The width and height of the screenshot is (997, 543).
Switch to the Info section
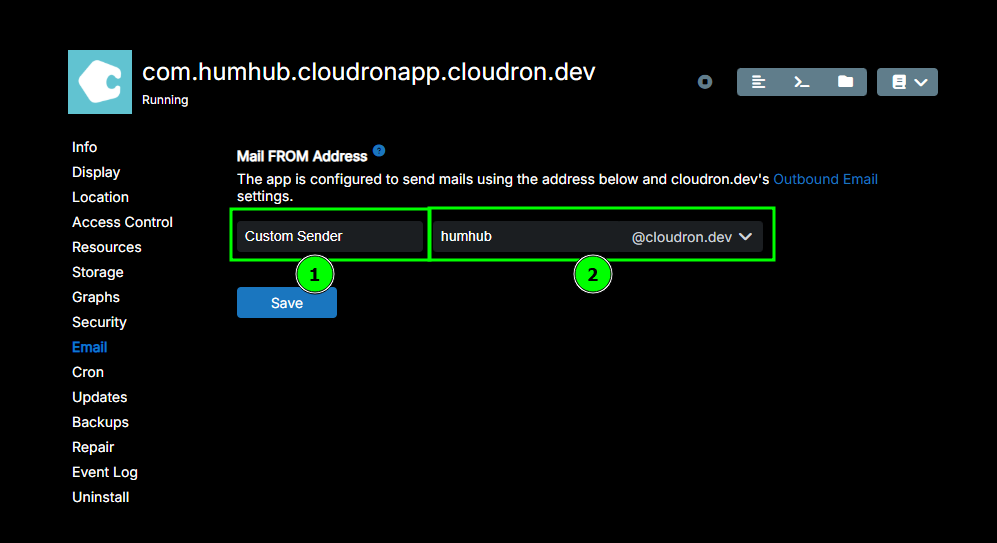85,147
